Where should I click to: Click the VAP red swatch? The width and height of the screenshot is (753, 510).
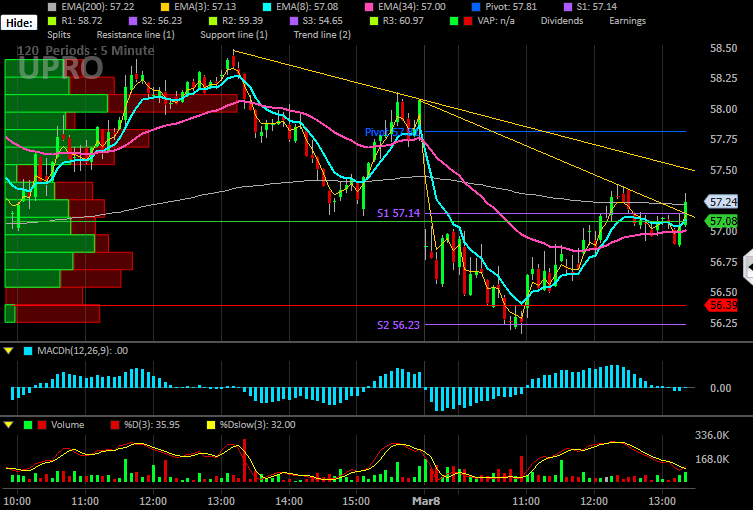click(468, 21)
